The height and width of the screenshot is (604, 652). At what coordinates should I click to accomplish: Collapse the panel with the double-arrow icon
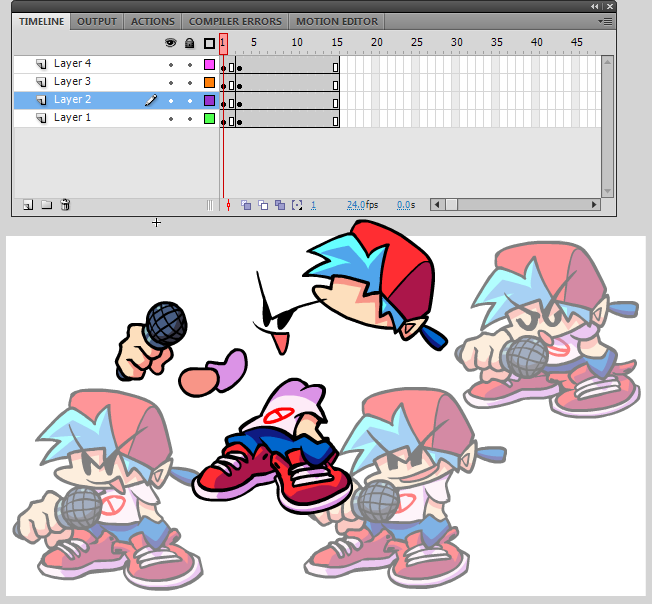tap(595, 6)
